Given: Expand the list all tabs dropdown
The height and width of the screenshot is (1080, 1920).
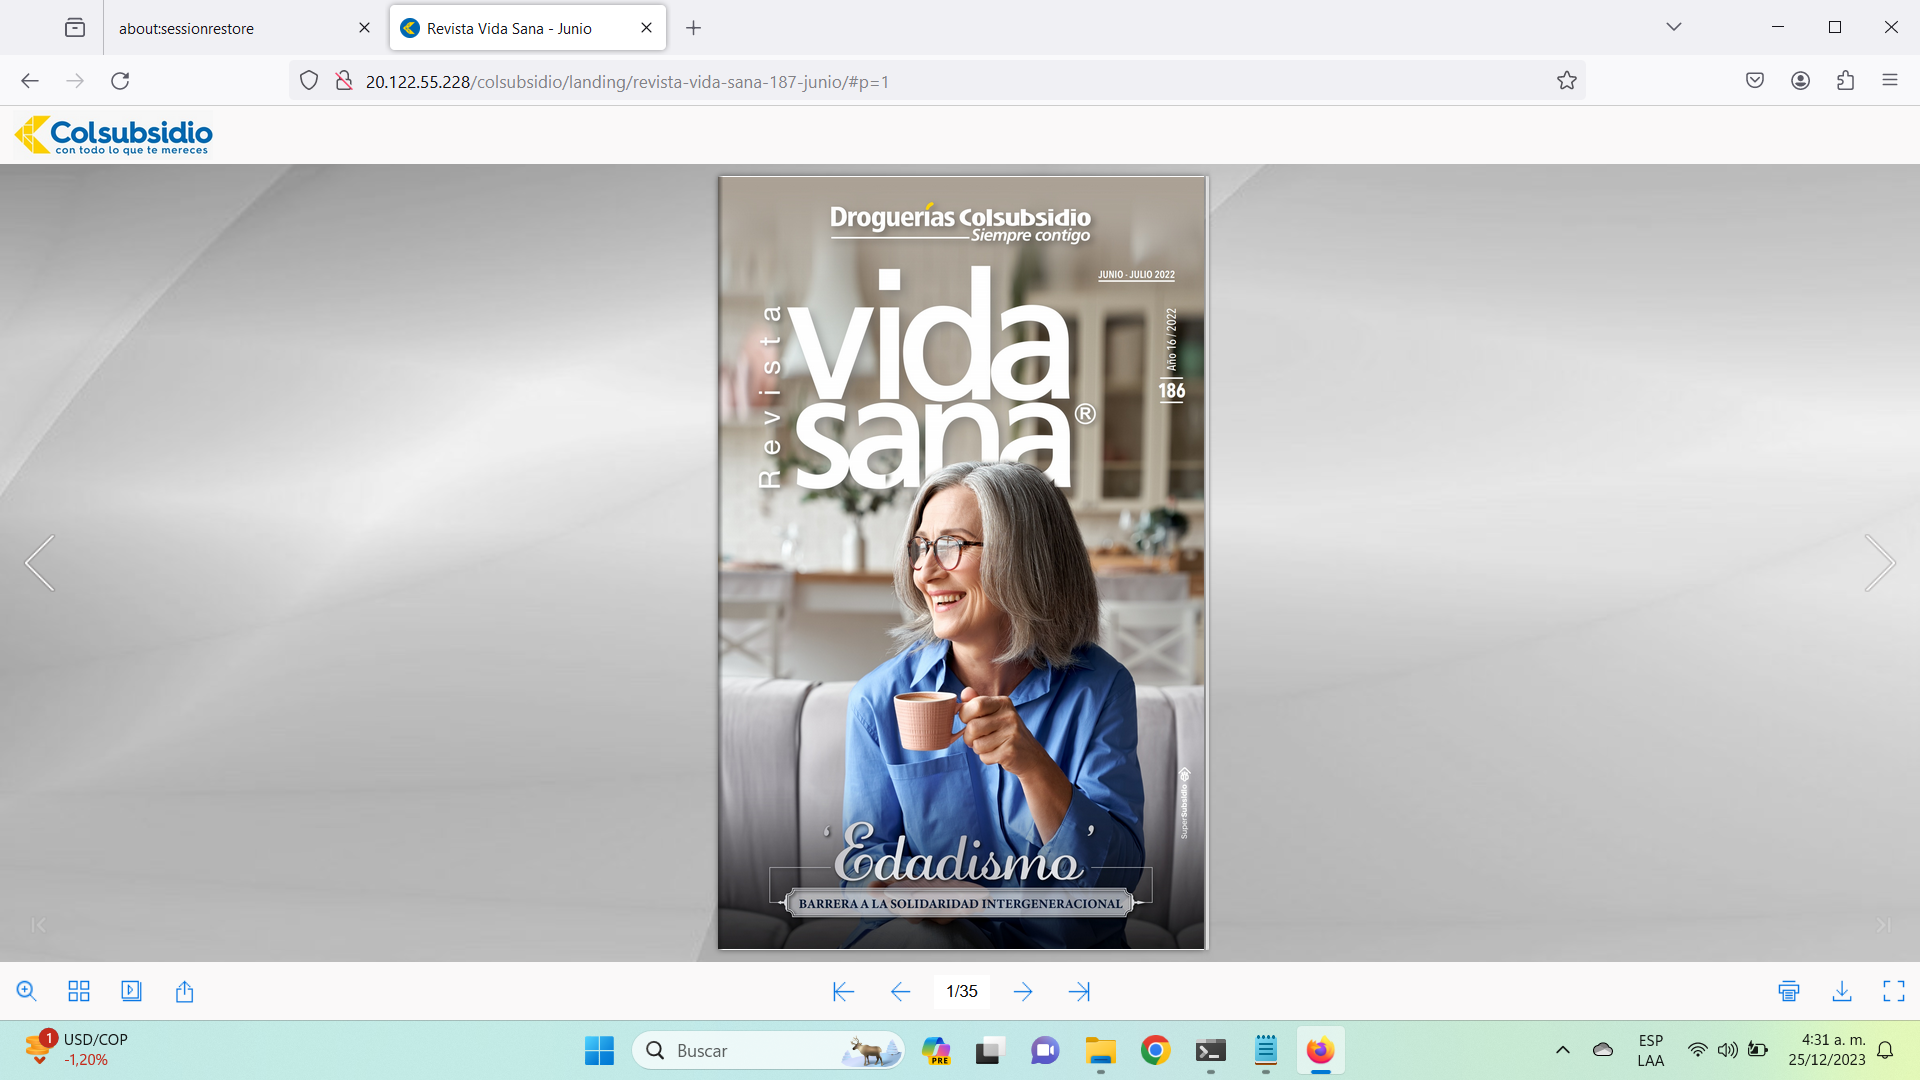Looking at the screenshot, I should (x=1674, y=27).
